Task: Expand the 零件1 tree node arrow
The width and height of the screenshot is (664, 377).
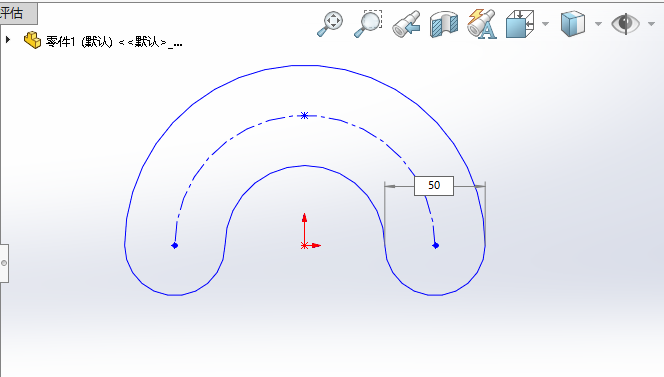Action: [8, 40]
